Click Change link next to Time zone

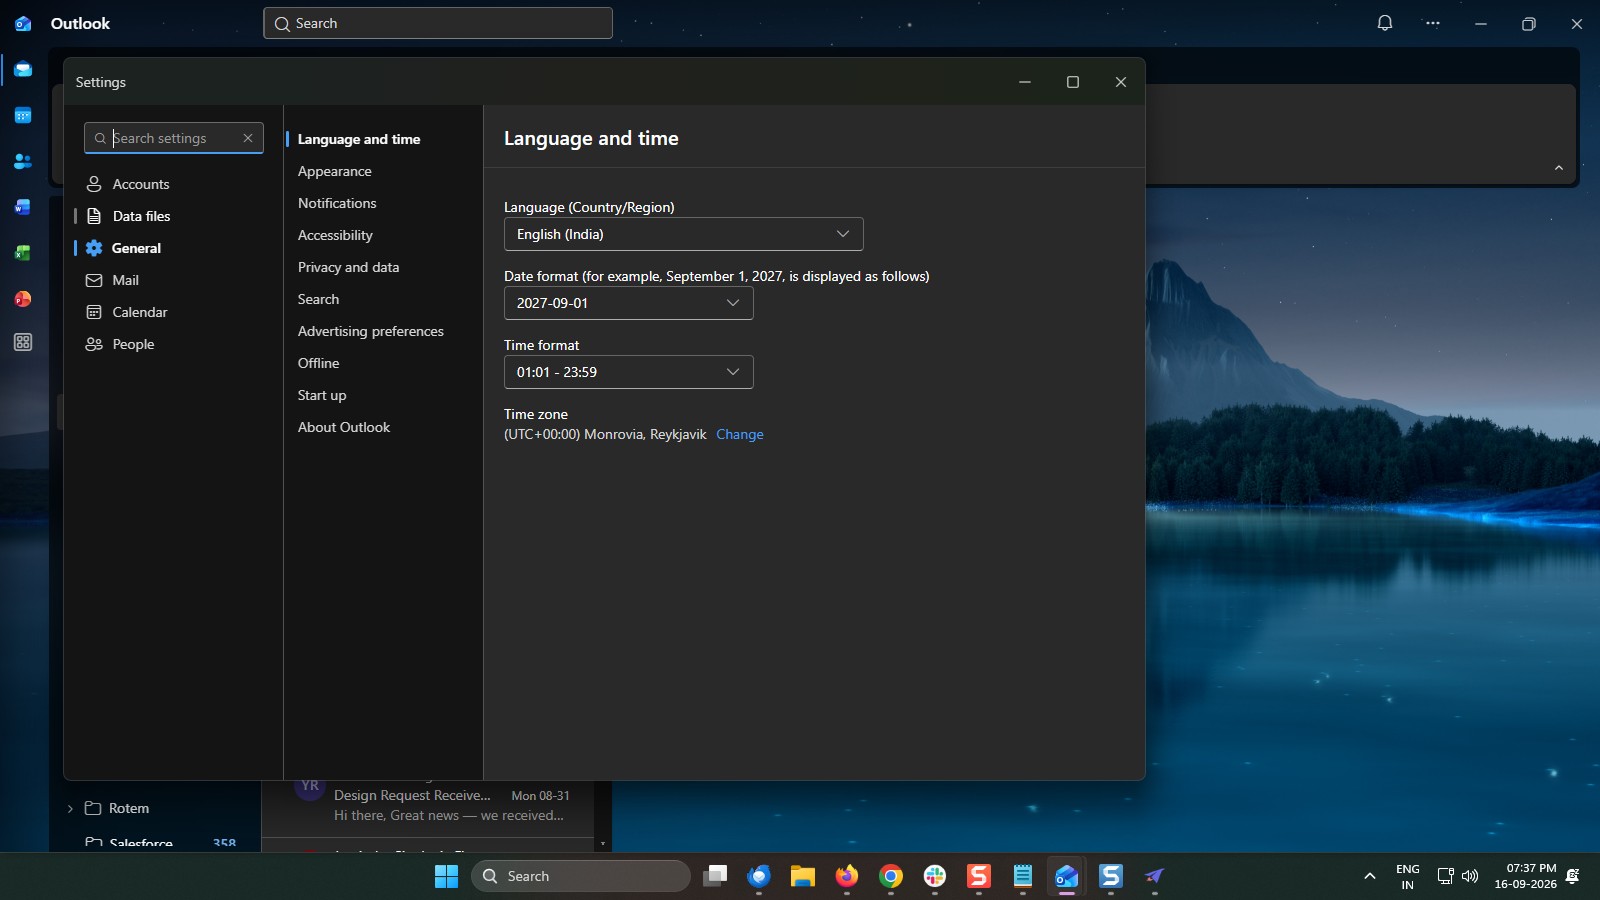click(x=739, y=434)
